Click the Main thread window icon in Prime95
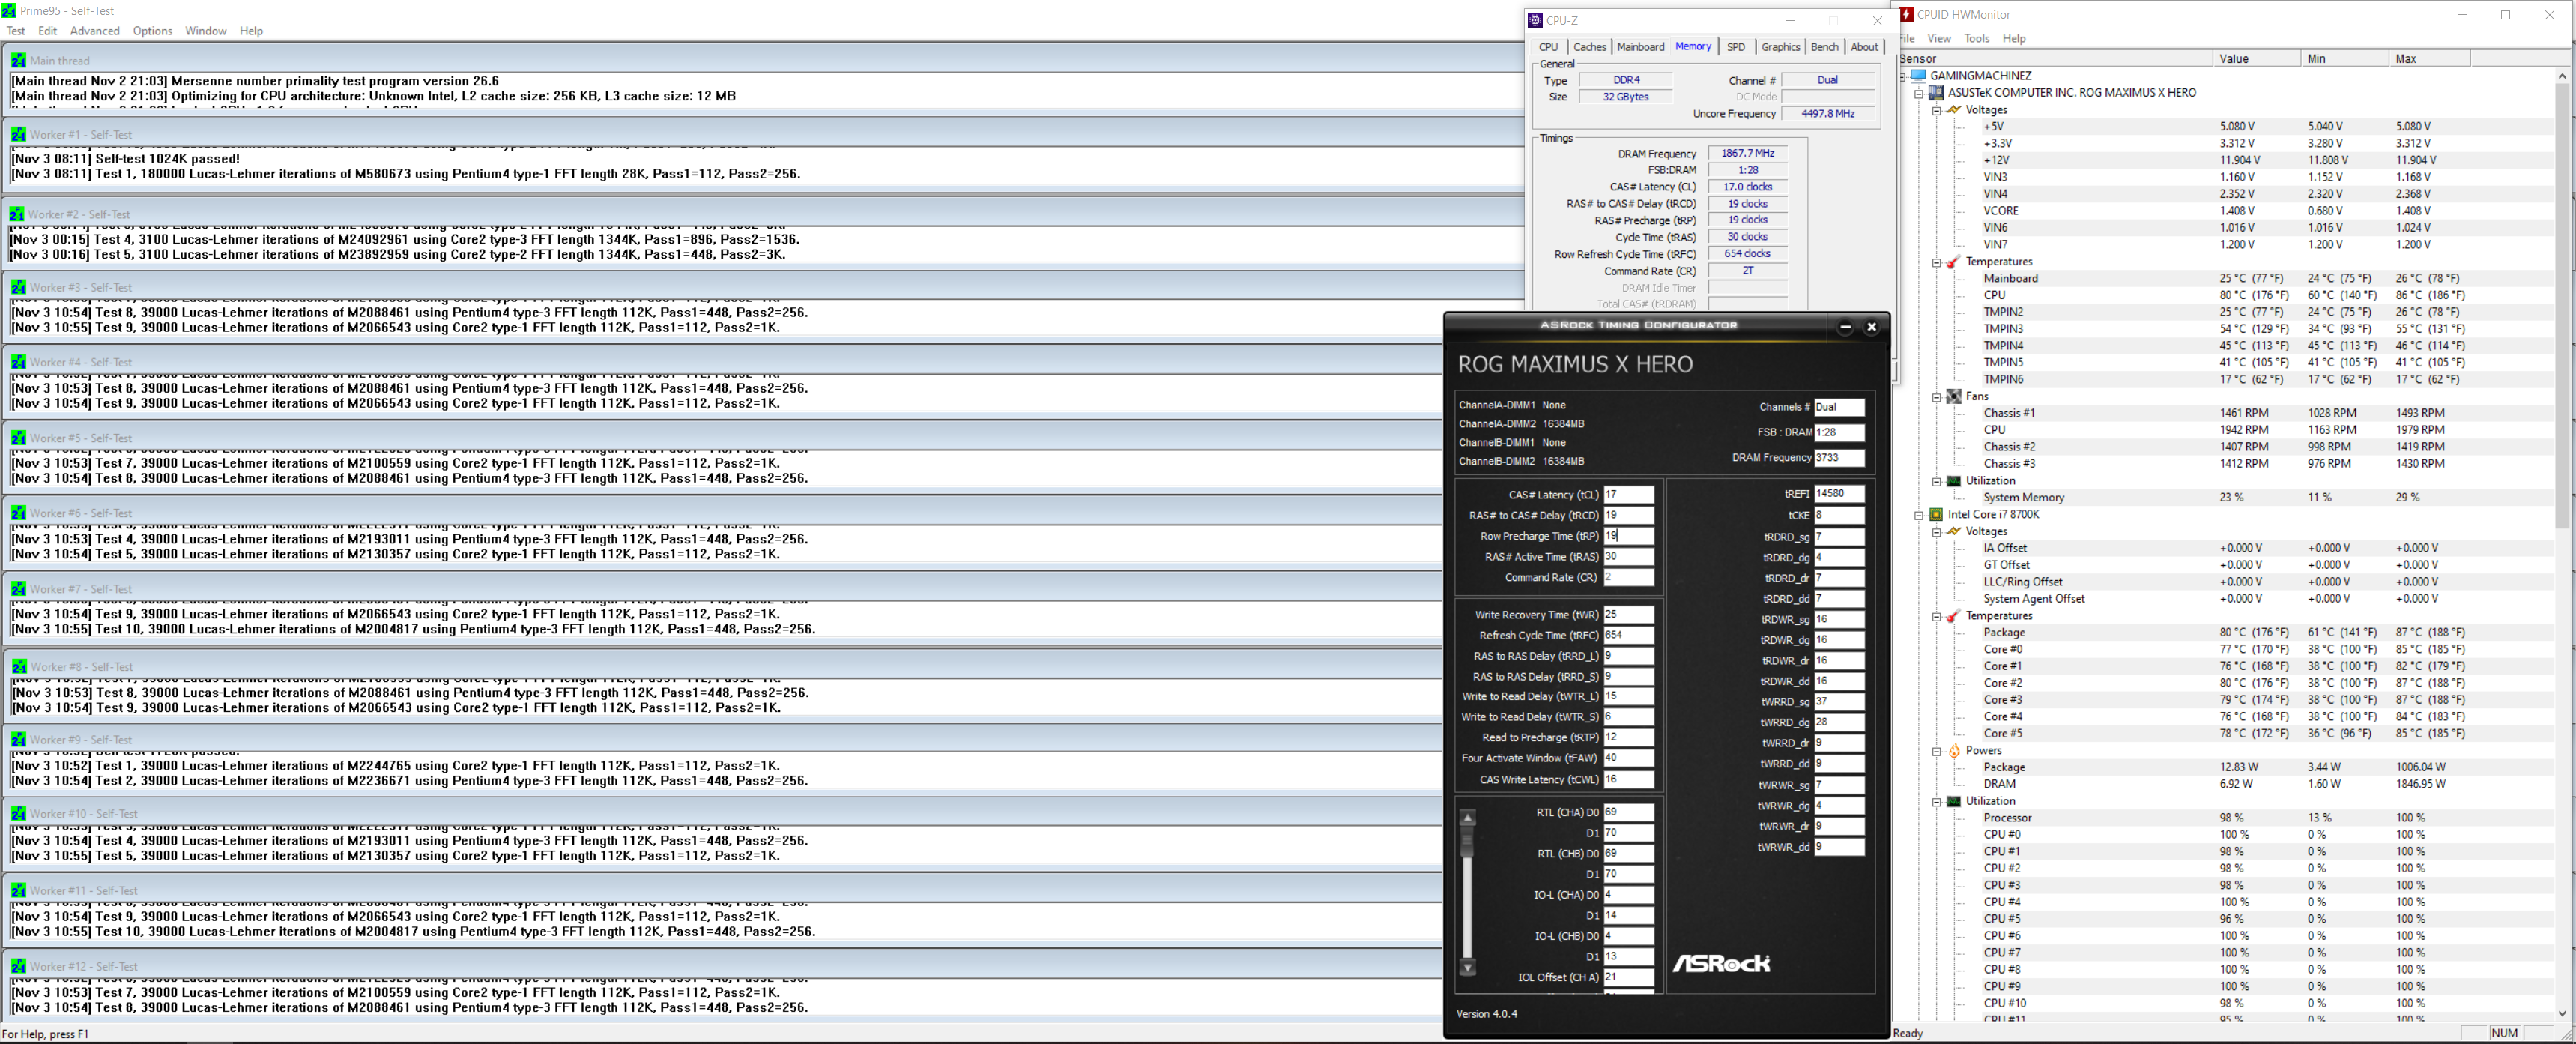Image resolution: width=2576 pixels, height=1044 pixels. [19, 60]
